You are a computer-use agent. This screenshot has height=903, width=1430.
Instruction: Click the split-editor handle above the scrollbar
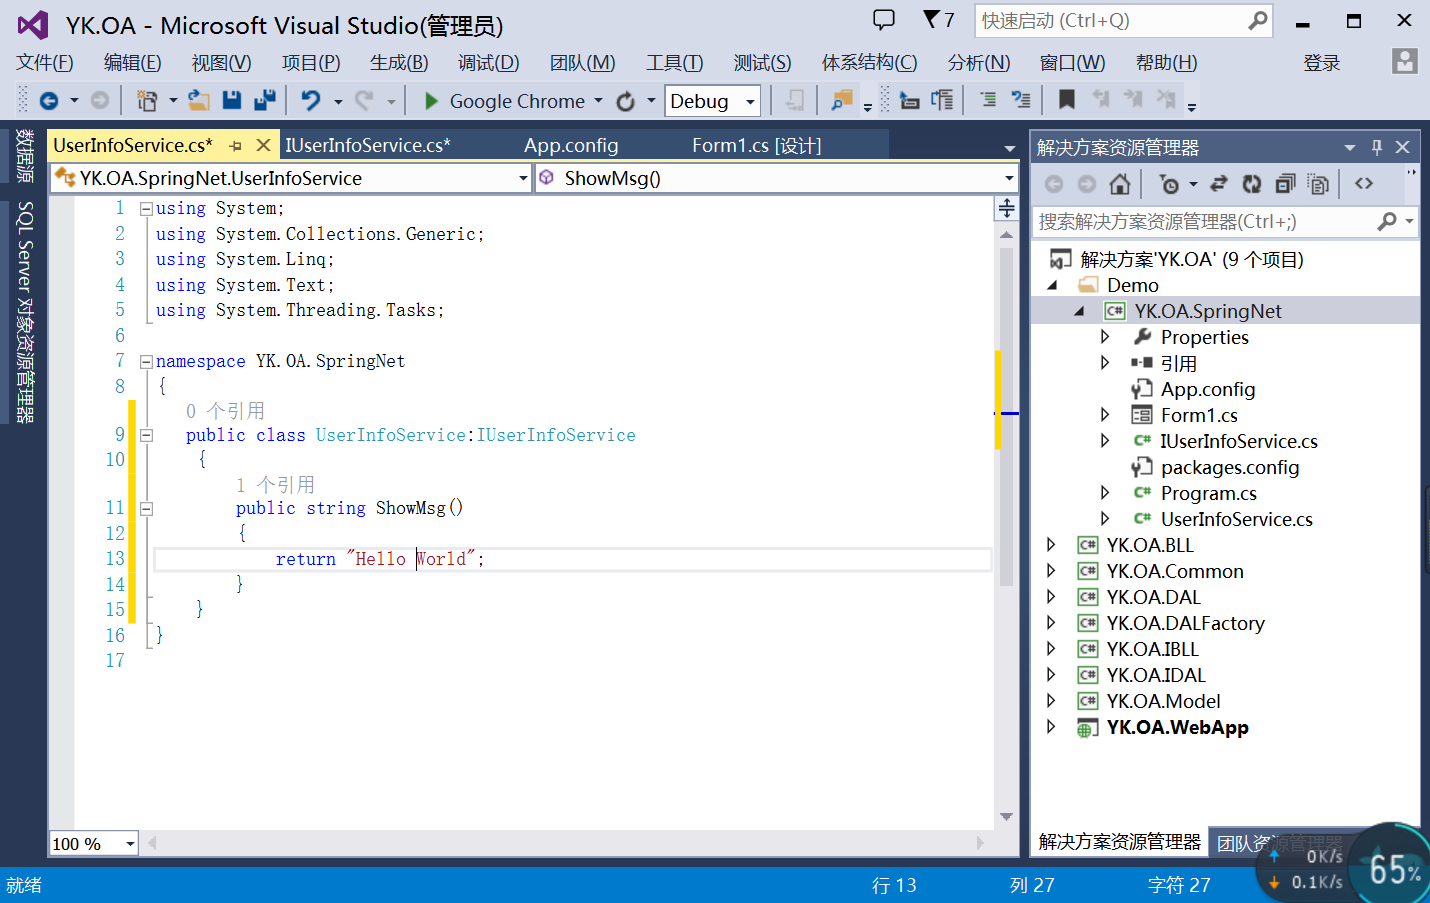(x=1007, y=208)
